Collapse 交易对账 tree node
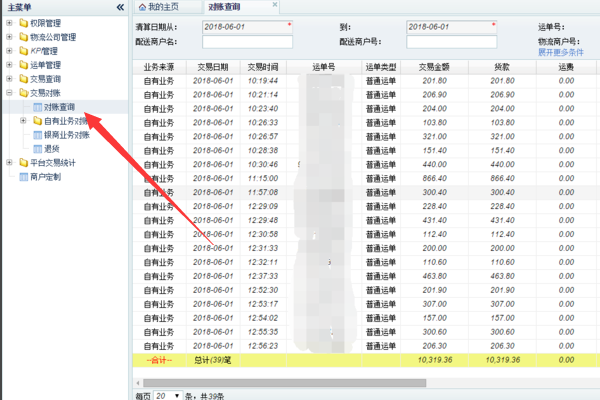 (x=10, y=93)
